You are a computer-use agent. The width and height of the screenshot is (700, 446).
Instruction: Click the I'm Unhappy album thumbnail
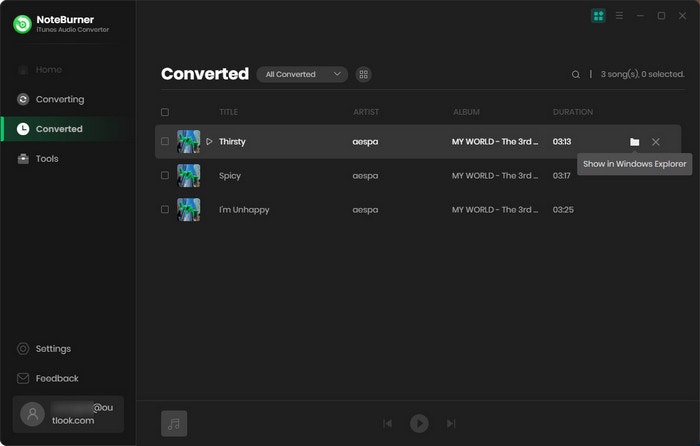click(x=189, y=209)
